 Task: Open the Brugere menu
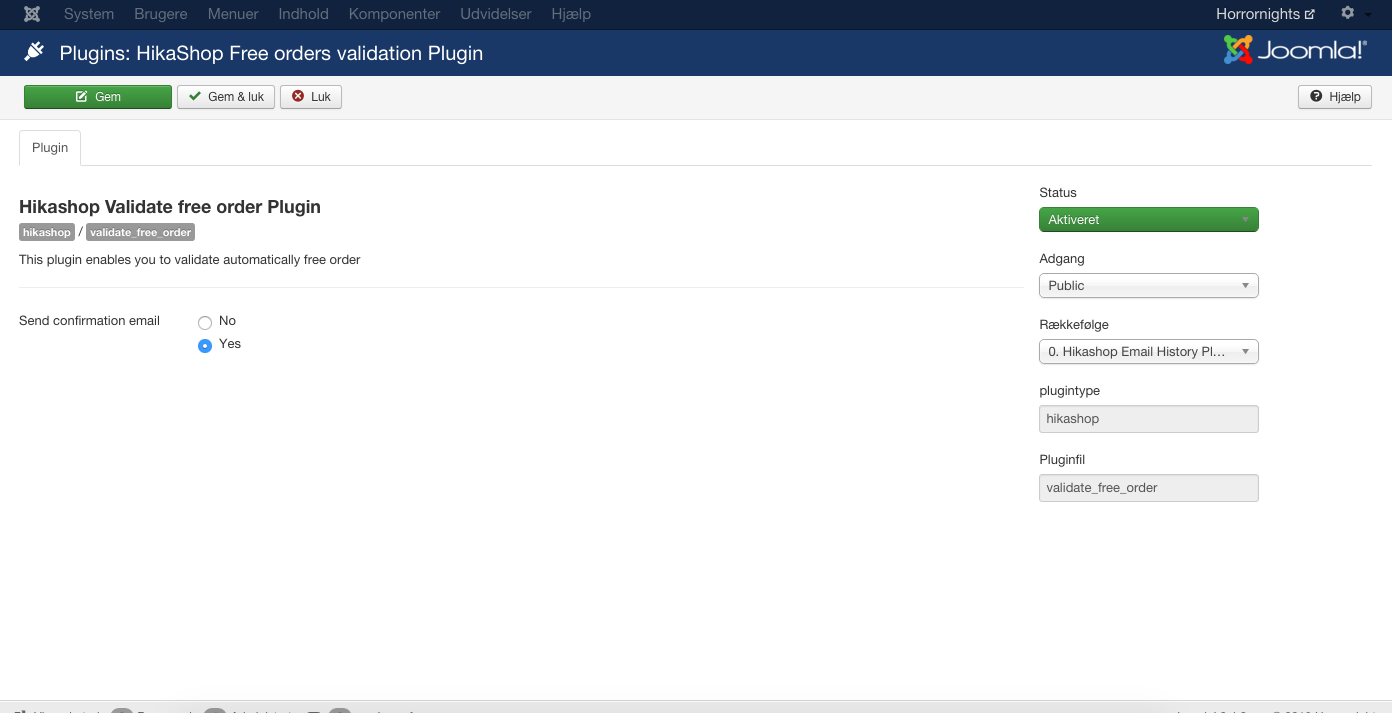pyautogui.click(x=161, y=14)
